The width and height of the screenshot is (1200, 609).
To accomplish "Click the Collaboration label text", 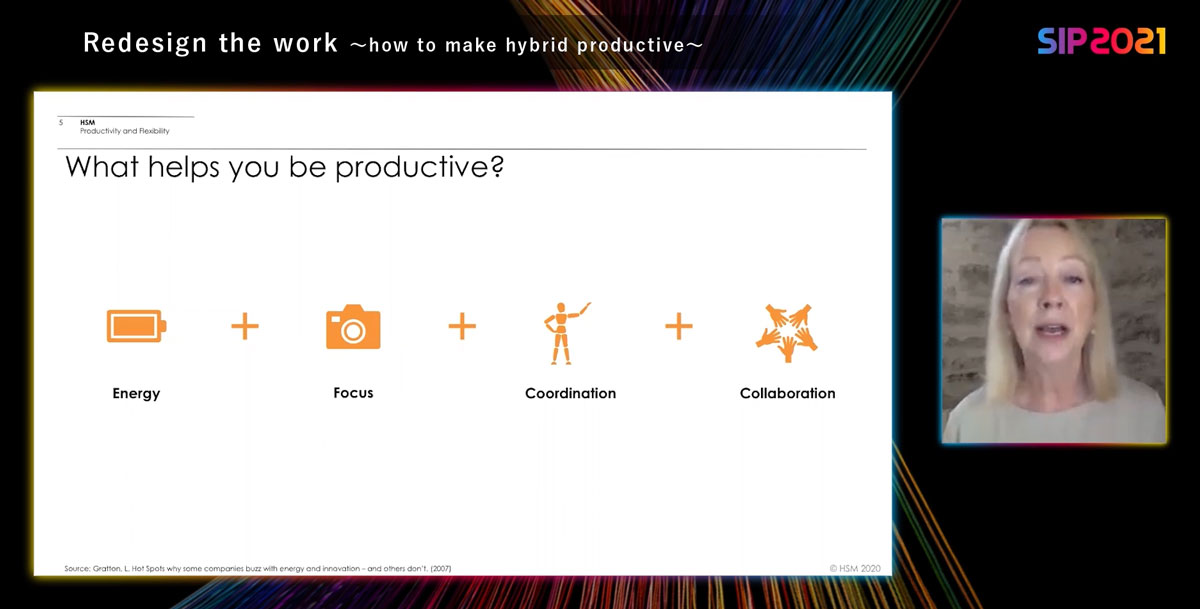I will (x=787, y=394).
